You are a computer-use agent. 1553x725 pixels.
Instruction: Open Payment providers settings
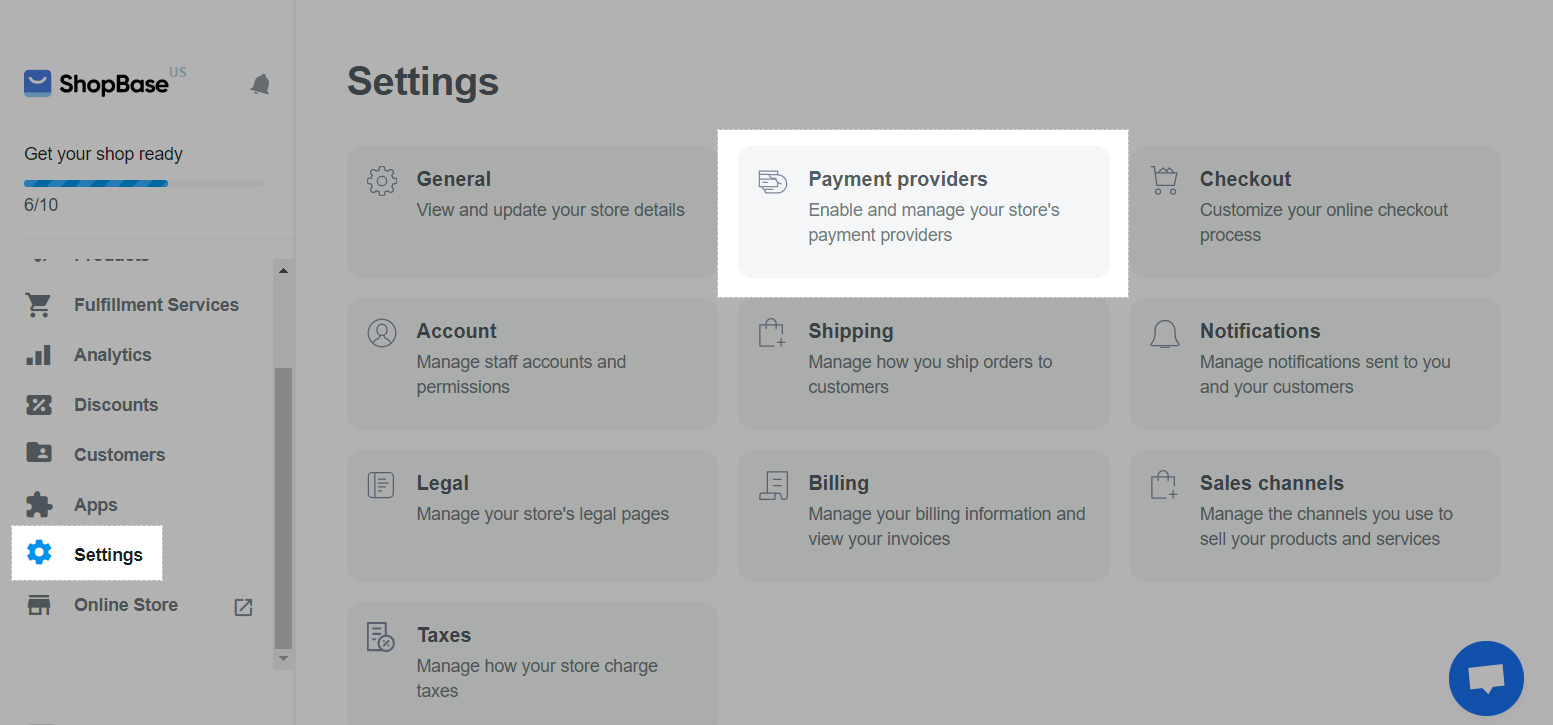pos(923,211)
